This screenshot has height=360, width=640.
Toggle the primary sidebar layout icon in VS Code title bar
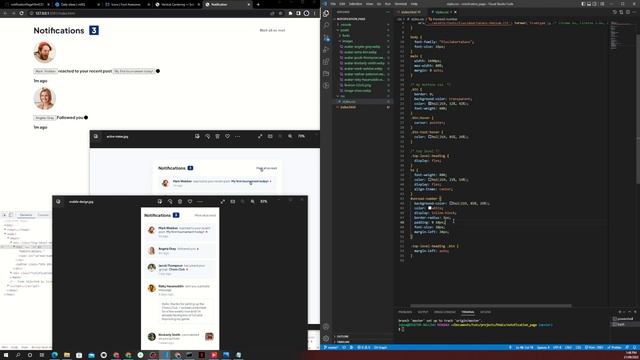tap(583, 4)
